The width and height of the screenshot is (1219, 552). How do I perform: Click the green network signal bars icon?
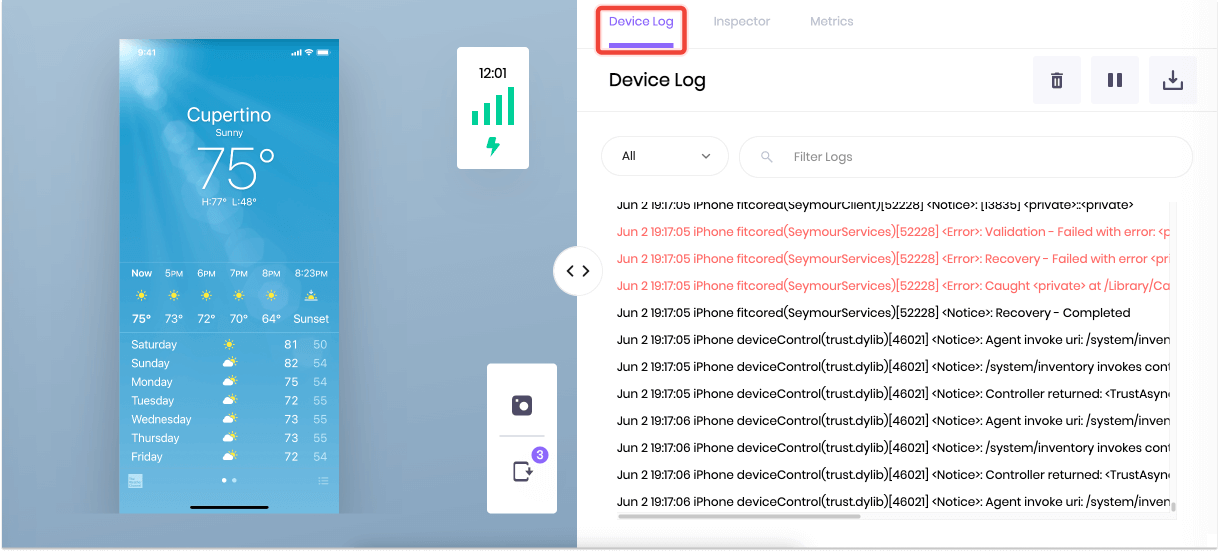point(493,106)
